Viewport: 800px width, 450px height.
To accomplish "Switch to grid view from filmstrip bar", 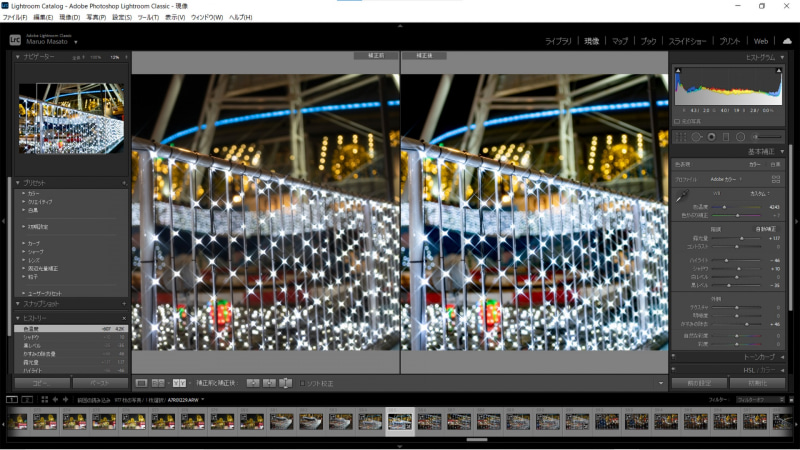I will 44,399.
